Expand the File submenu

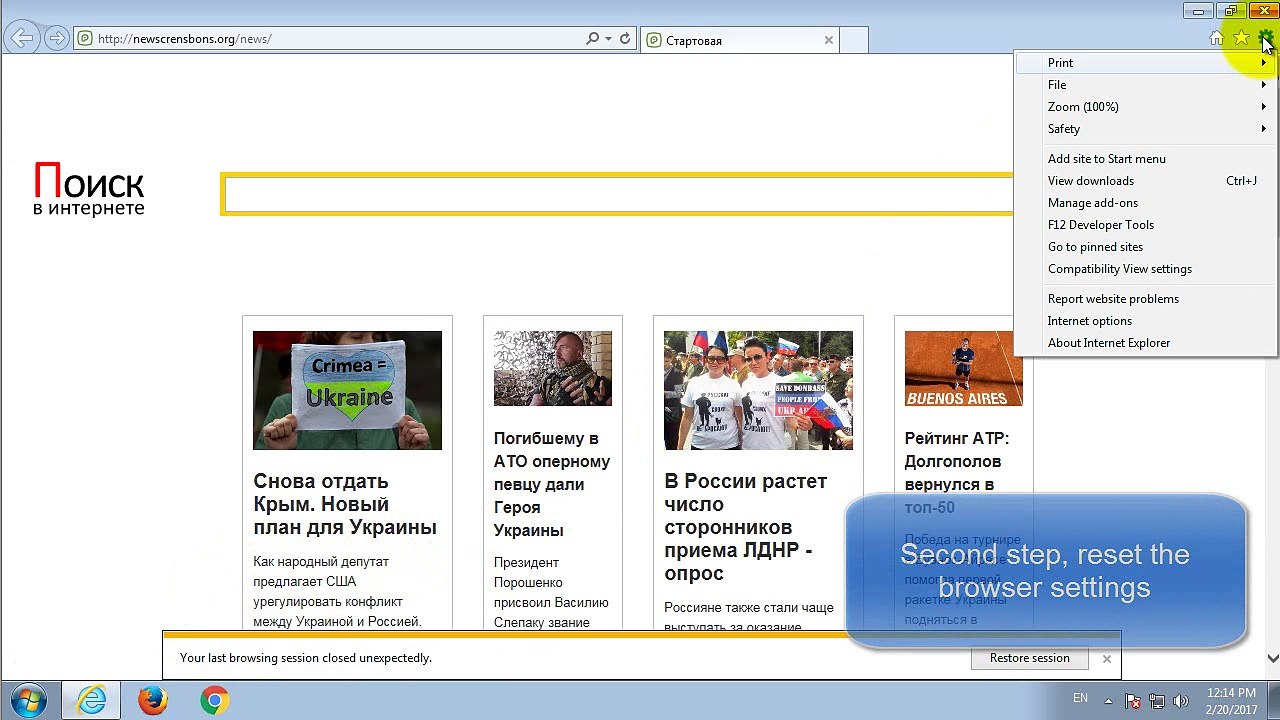[1146, 84]
